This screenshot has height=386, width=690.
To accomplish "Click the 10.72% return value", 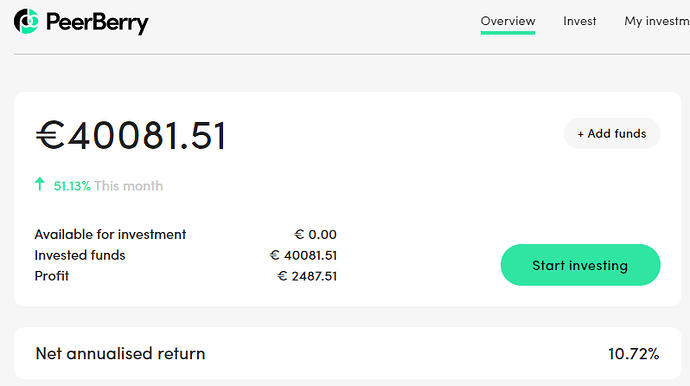I will (x=634, y=353).
